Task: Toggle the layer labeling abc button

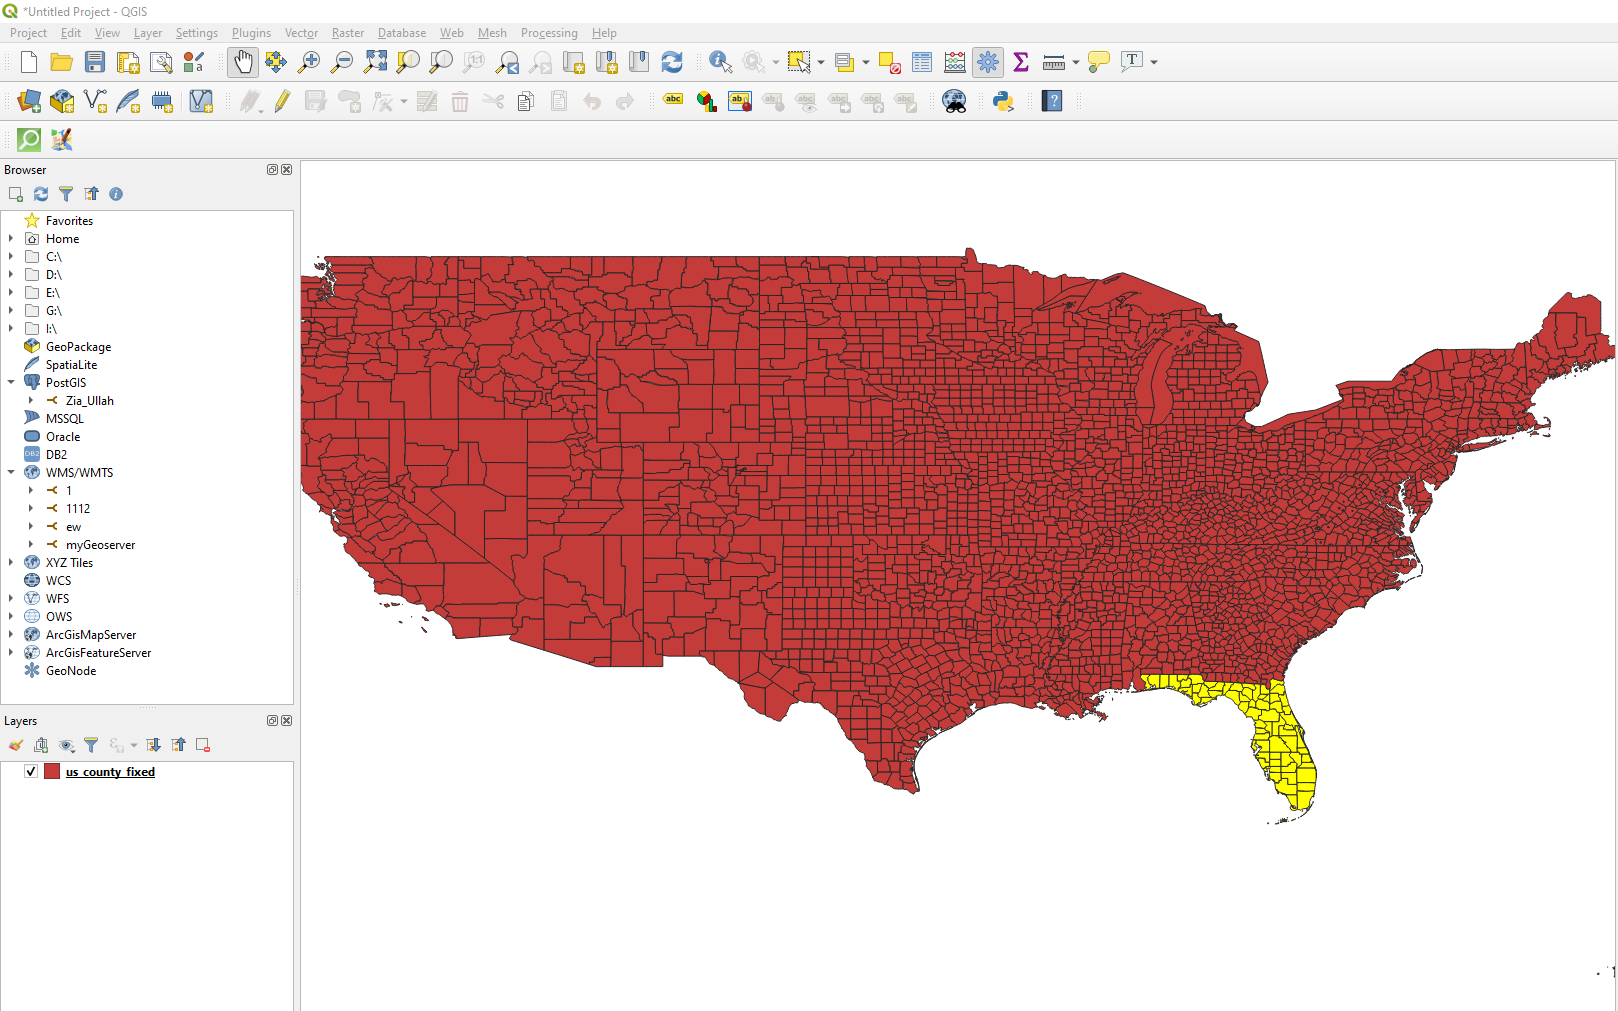Action: coord(673,99)
